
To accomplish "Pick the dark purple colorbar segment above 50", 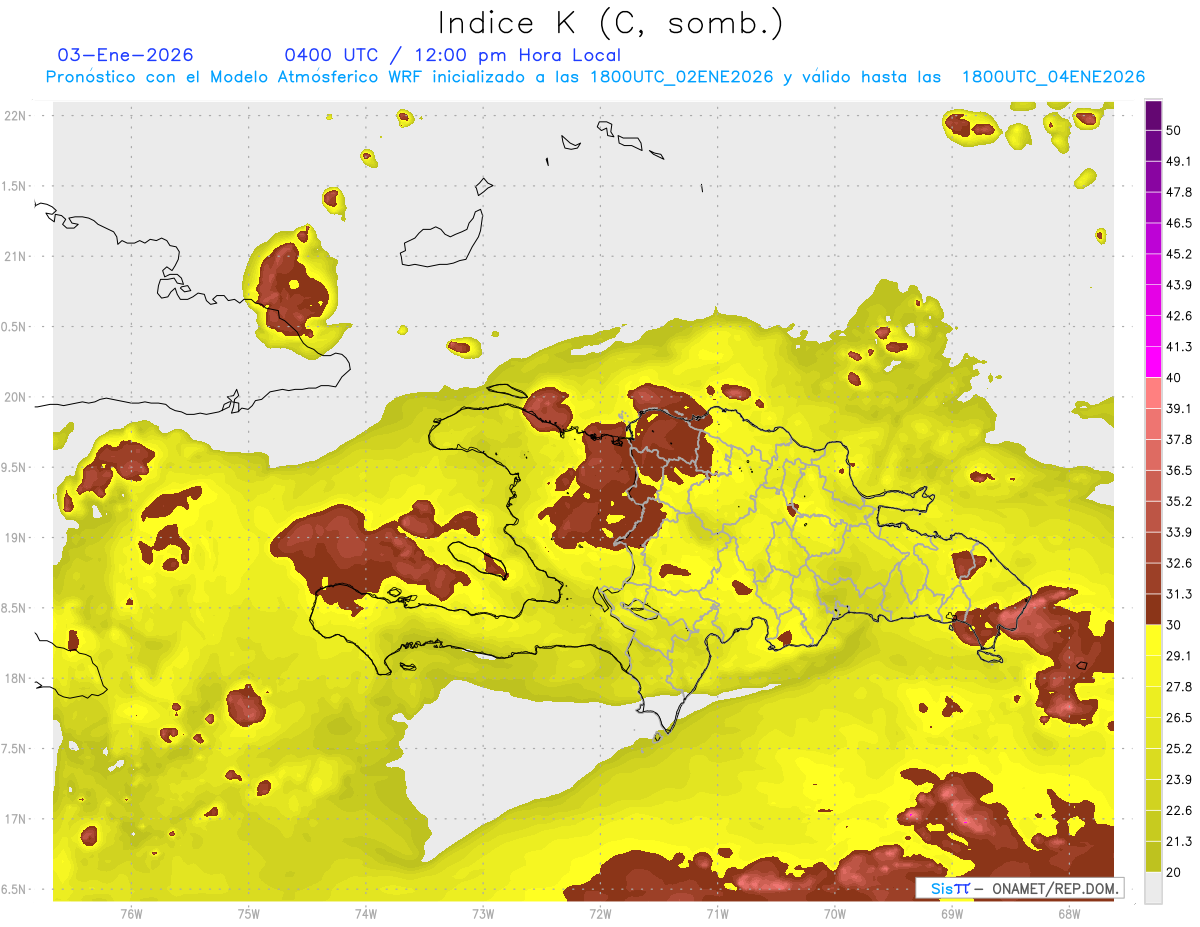I will 1153,116.
